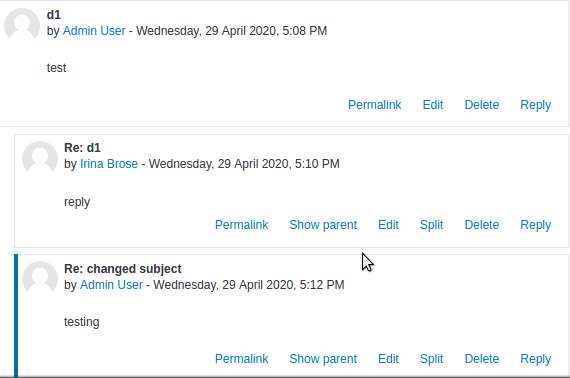Open Admin User profile on changed subject post
Image resolution: width=570 pixels, height=378 pixels.
(111, 285)
